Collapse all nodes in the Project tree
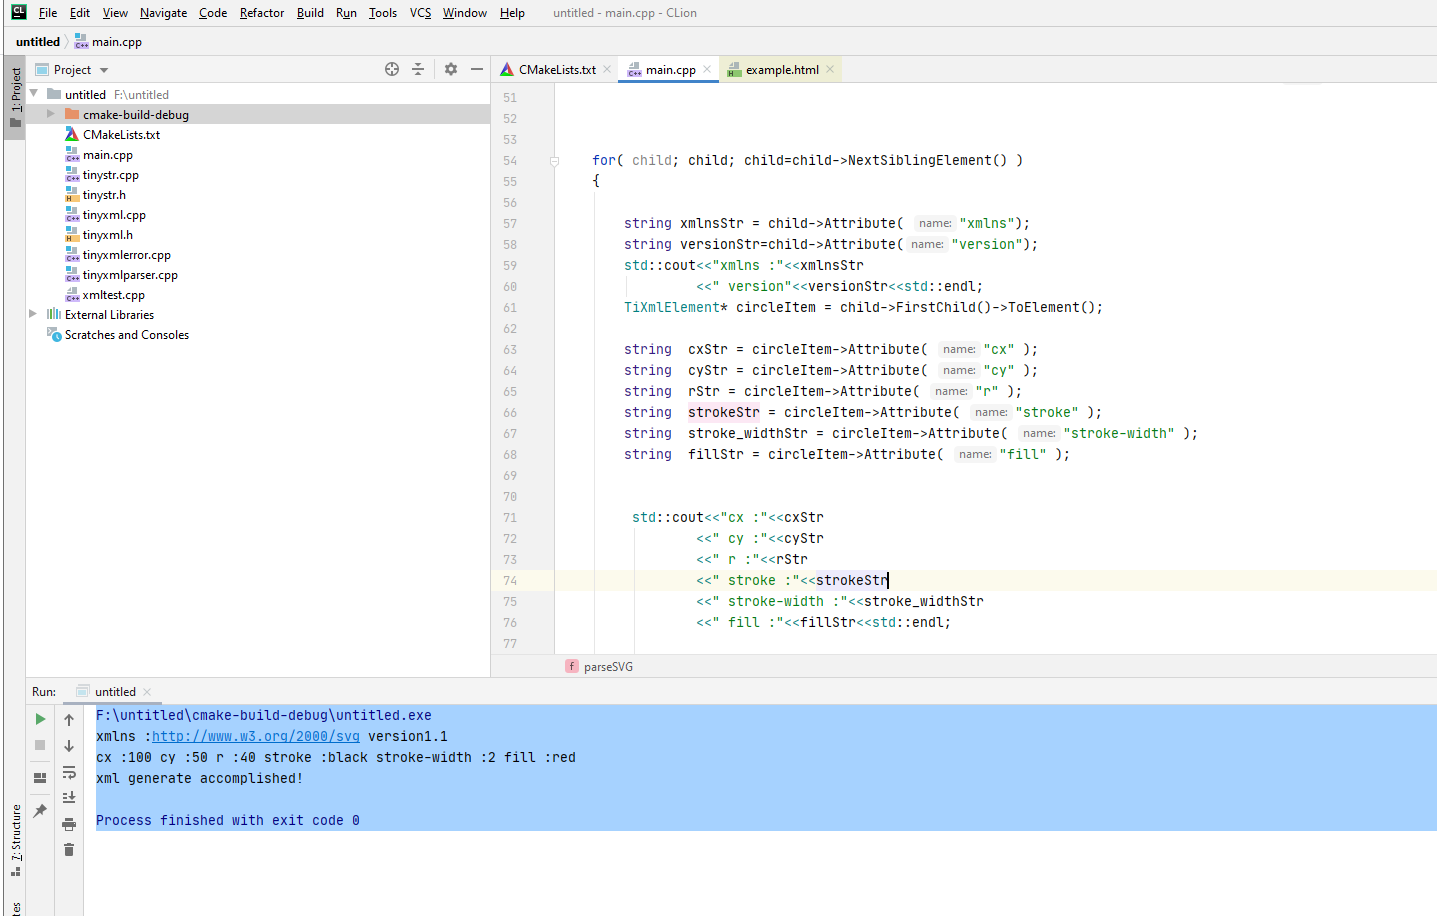The image size is (1437, 916). pyautogui.click(x=419, y=69)
